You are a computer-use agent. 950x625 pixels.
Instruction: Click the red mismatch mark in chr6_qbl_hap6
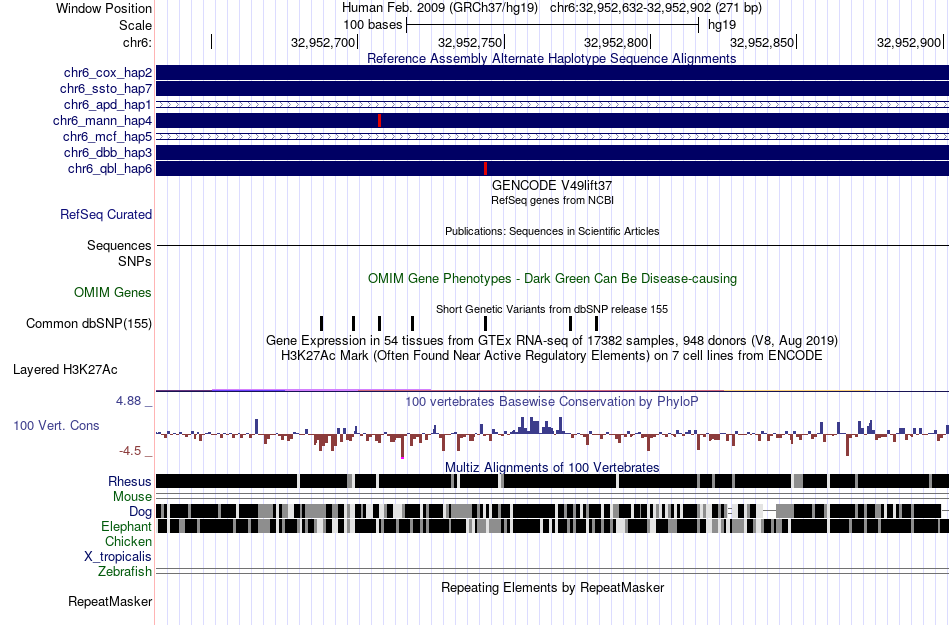[485, 168]
